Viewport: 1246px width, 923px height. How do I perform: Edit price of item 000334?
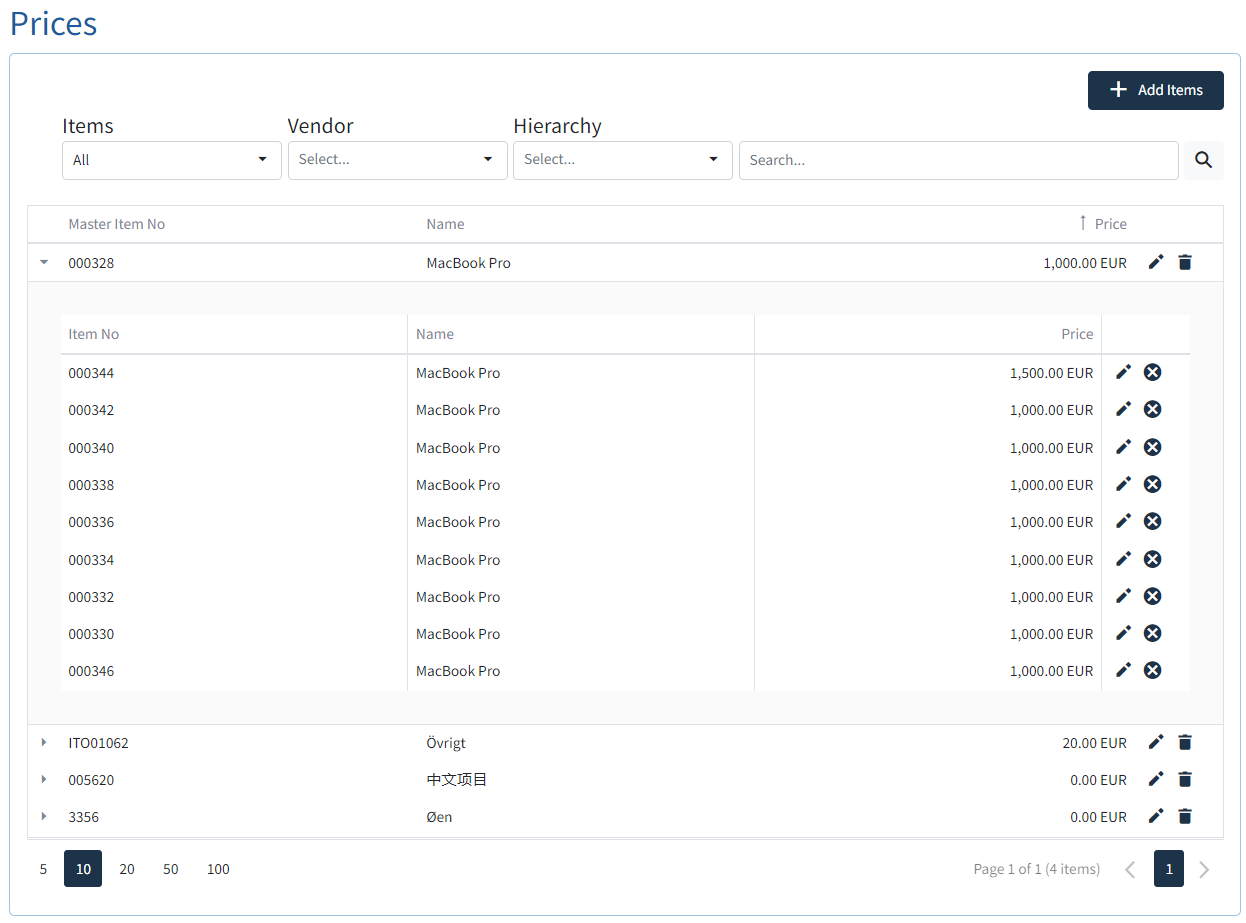(x=1123, y=559)
